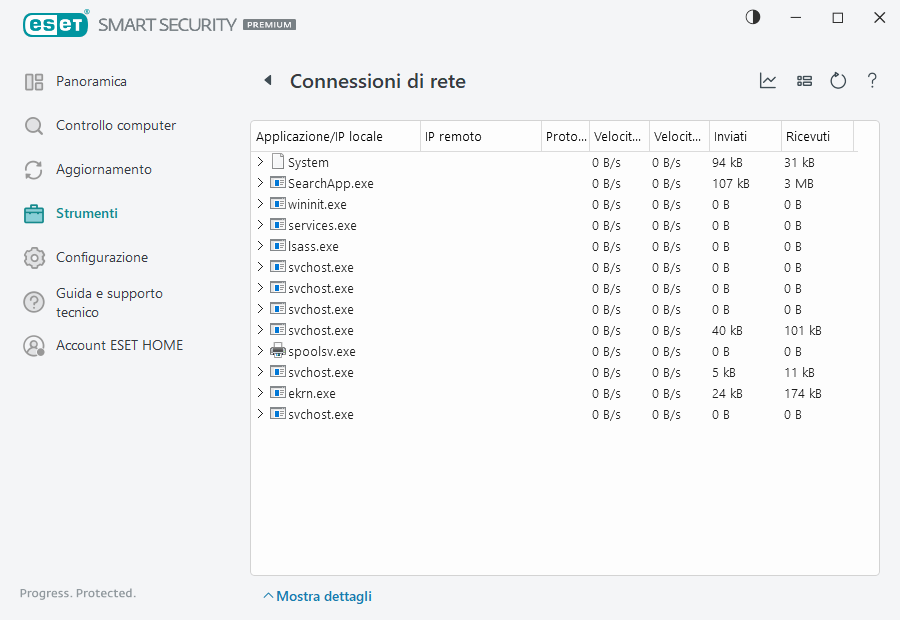The width and height of the screenshot is (900, 620).
Task: Refresh the network connections list
Action: pyautogui.click(x=838, y=81)
